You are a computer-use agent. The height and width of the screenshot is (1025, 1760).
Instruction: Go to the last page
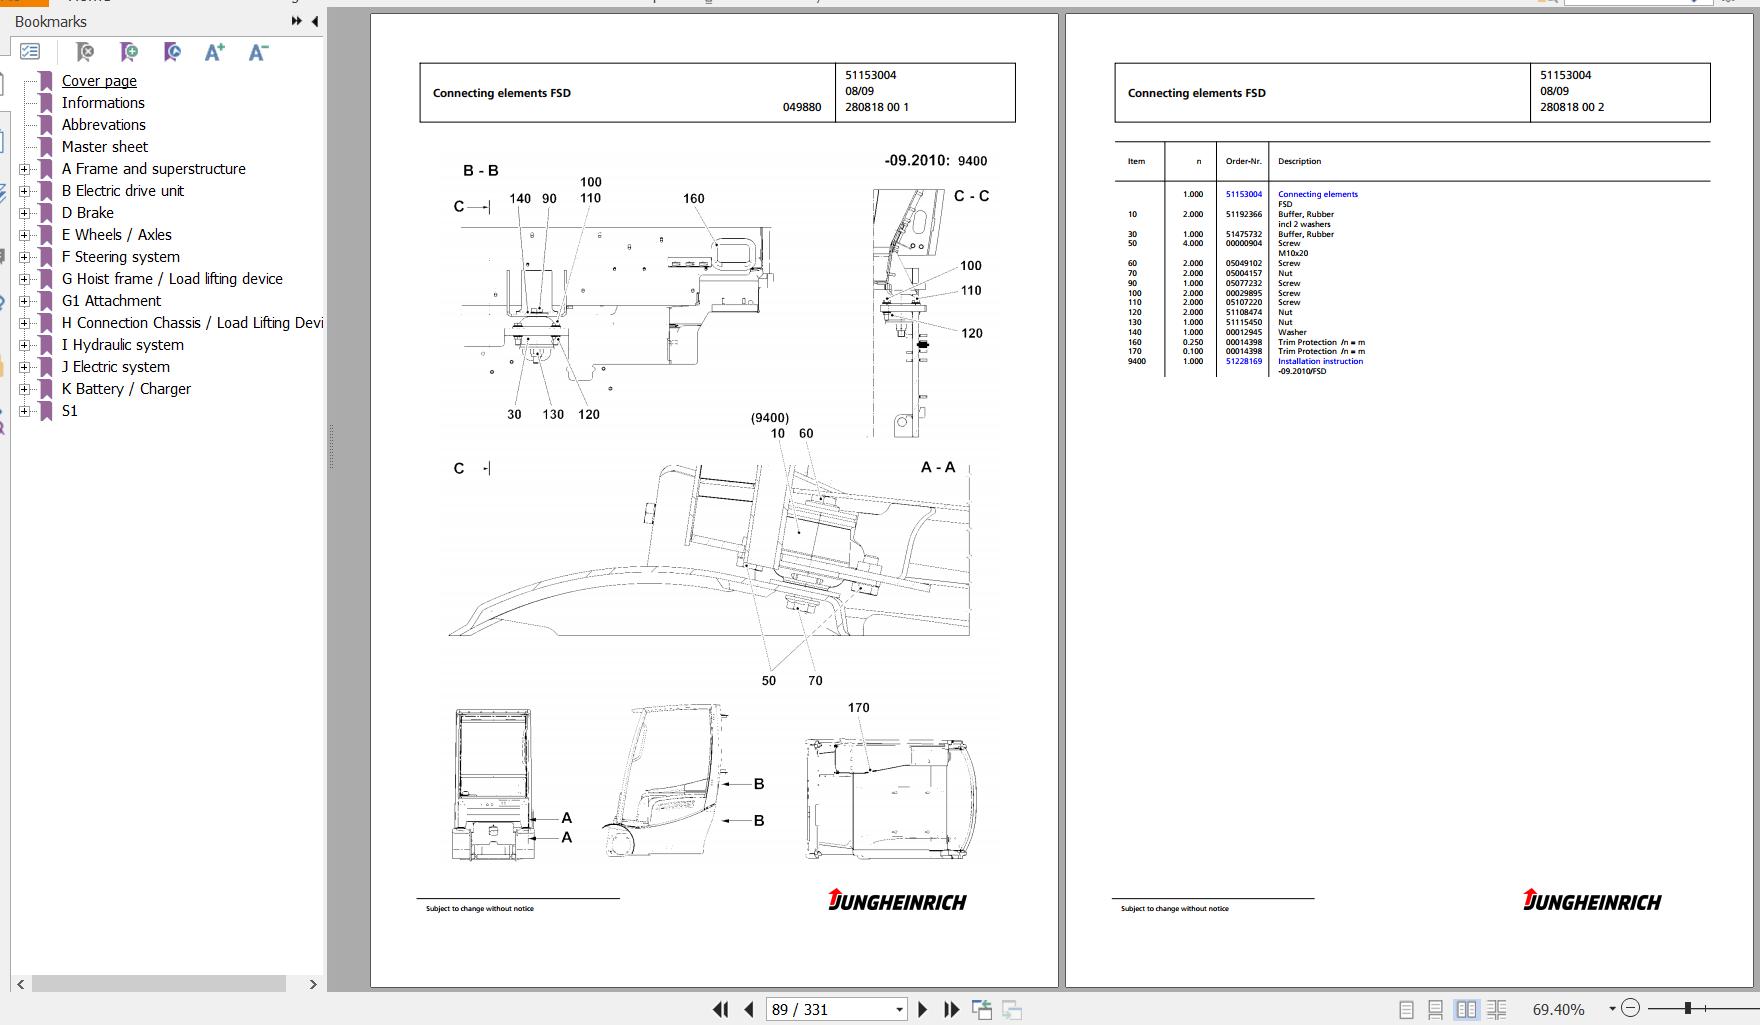click(952, 1009)
